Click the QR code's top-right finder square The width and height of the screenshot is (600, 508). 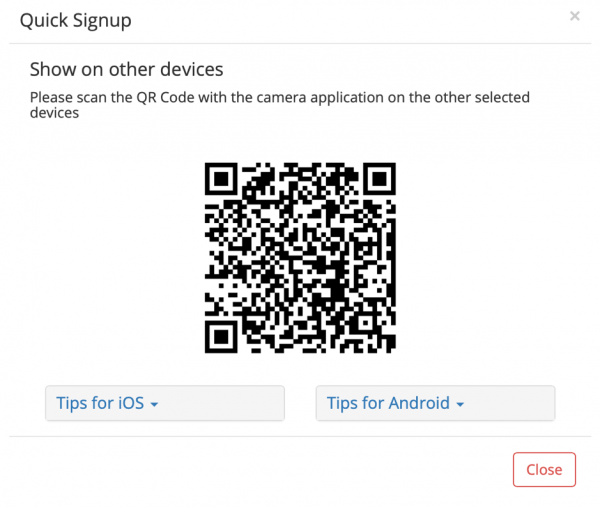[x=378, y=180]
